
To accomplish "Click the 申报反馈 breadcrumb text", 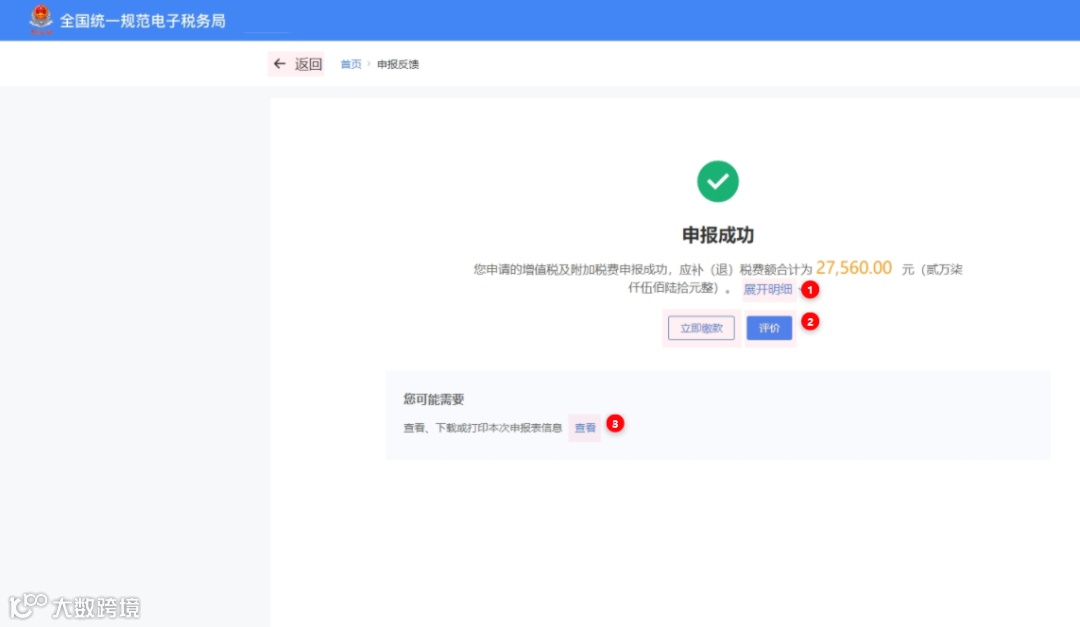I will [x=398, y=64].
